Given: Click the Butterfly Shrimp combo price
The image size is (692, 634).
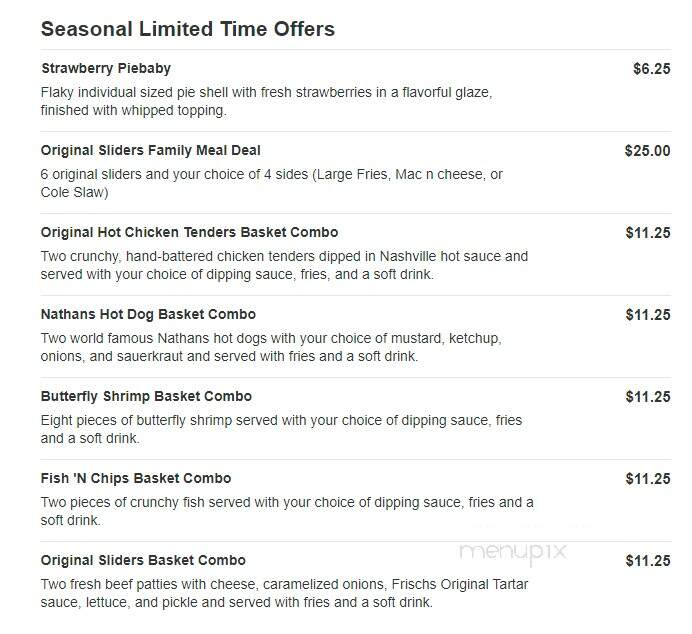Looking at the screenshot, I should click(x=648, y=397).
